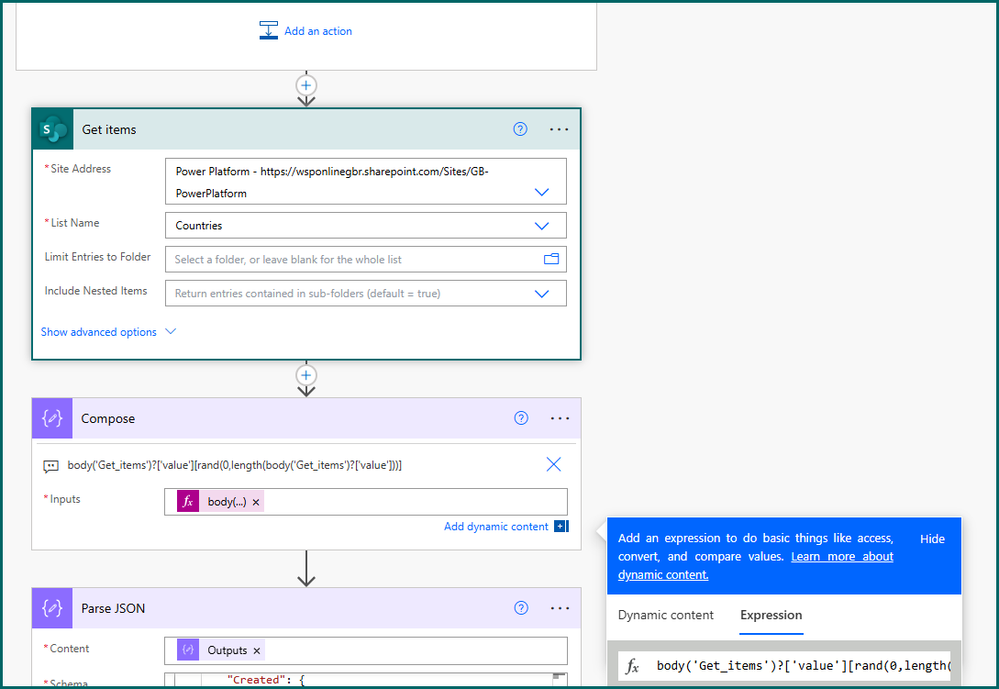Click the plus insert step above Get items
This screenshot has width=999, height=689.
point(306,85)
